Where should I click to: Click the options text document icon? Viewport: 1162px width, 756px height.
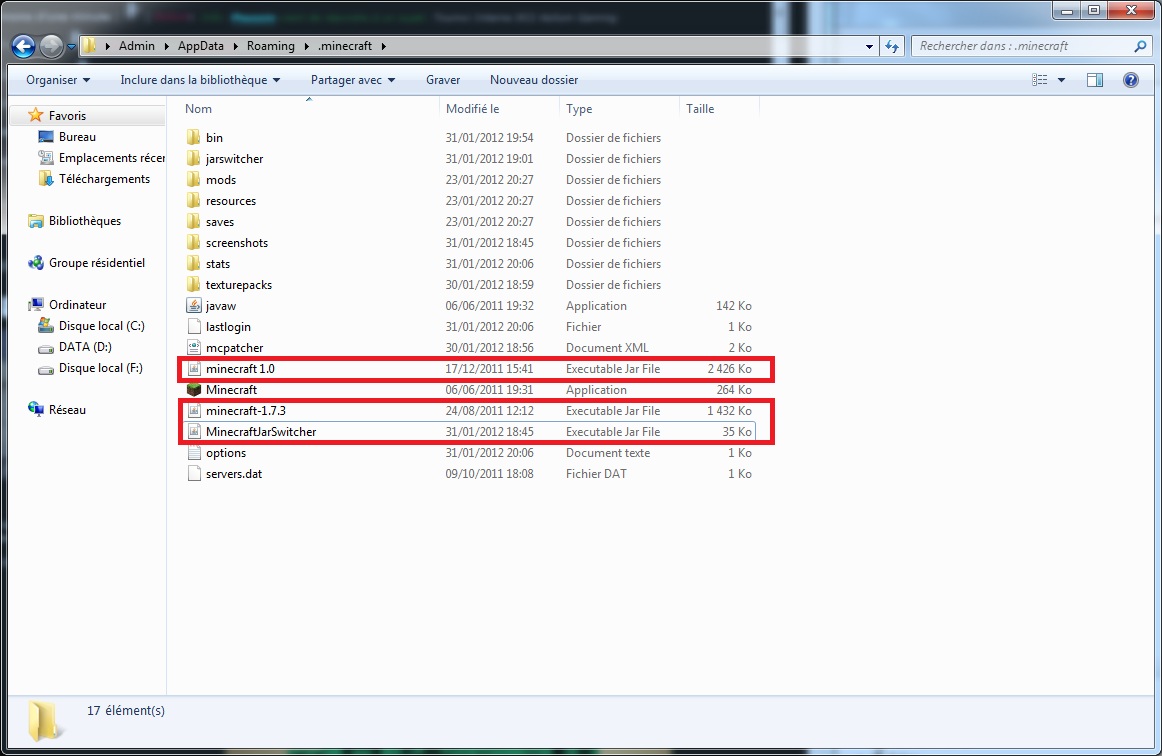pyautogui.click(x=193, y=453)
